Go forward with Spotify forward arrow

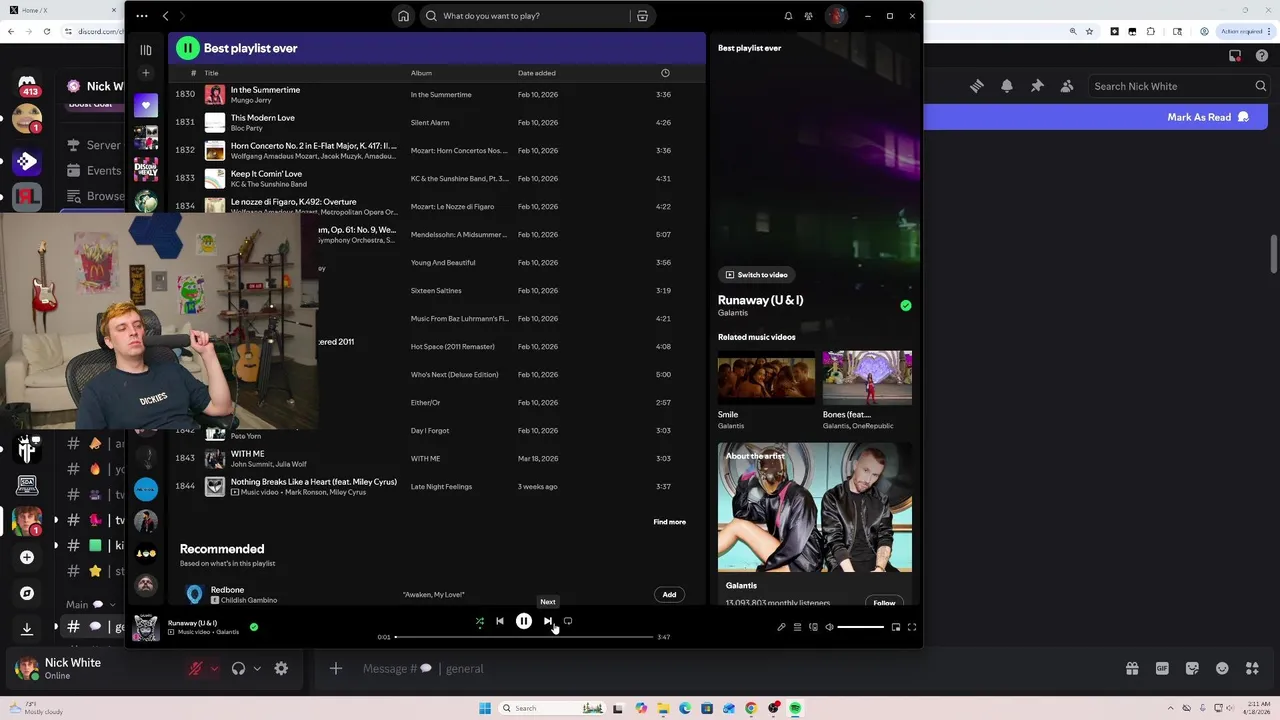click(182, 16)
